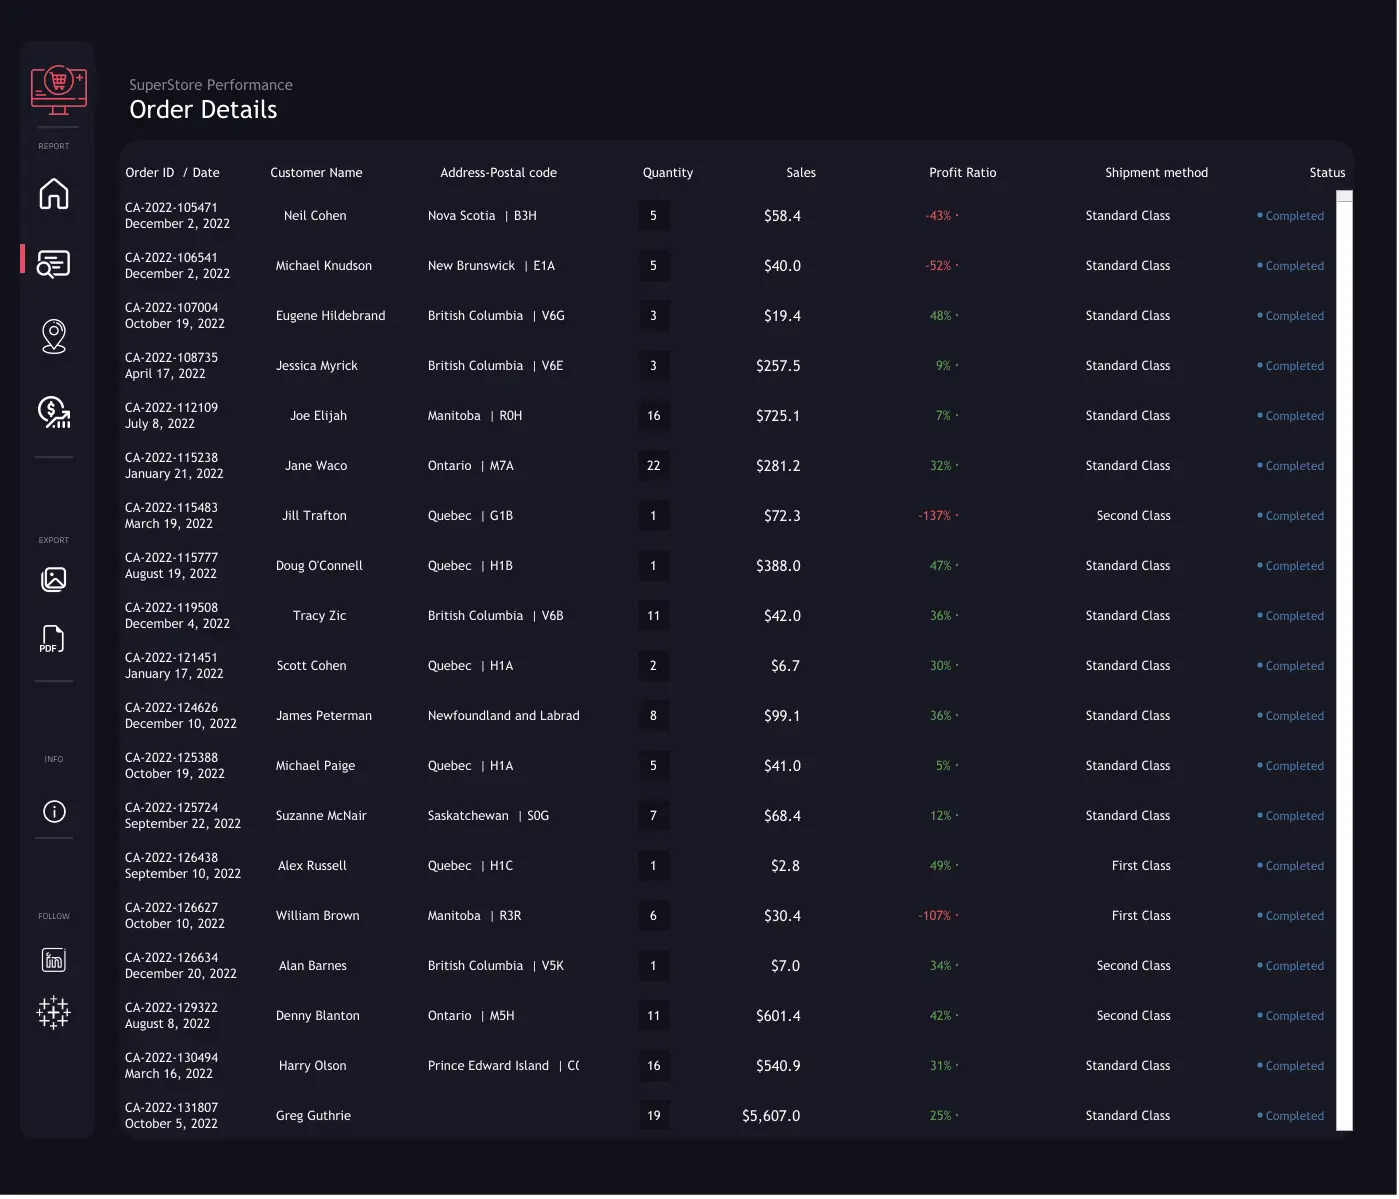
Task: Click the table's vertical scrollbar
Action: (1344, 660)
